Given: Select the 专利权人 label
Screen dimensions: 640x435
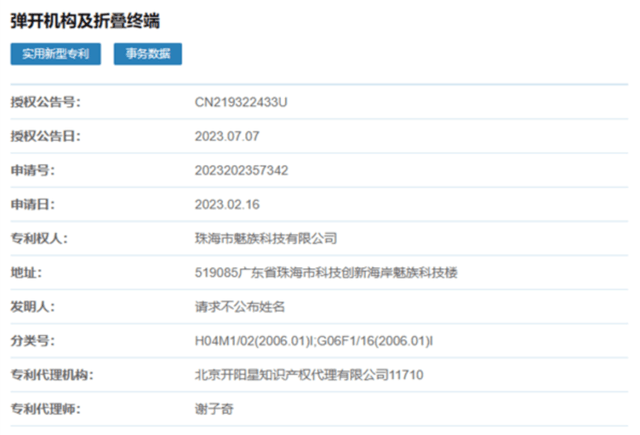Looking at the screenshot, I should 39,238.
